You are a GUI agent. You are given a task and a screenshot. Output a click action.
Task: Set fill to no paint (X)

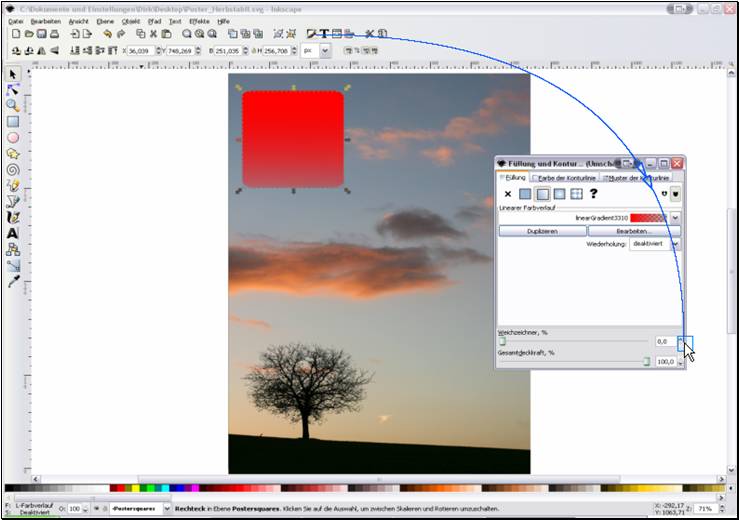[x=508, y=194]
